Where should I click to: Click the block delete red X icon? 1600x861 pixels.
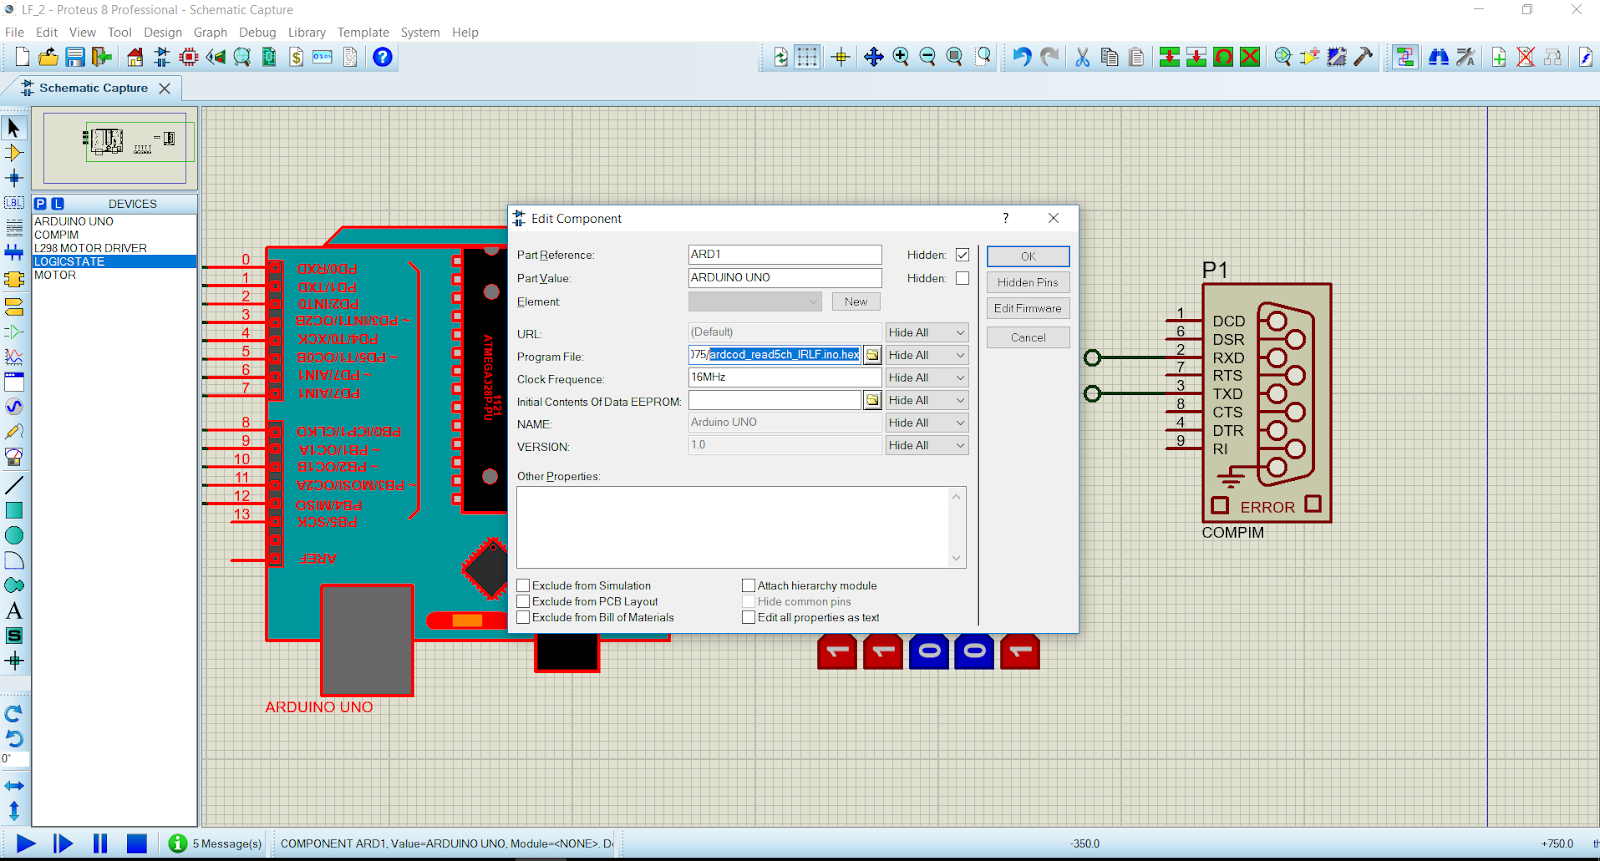click(1250, 57)
